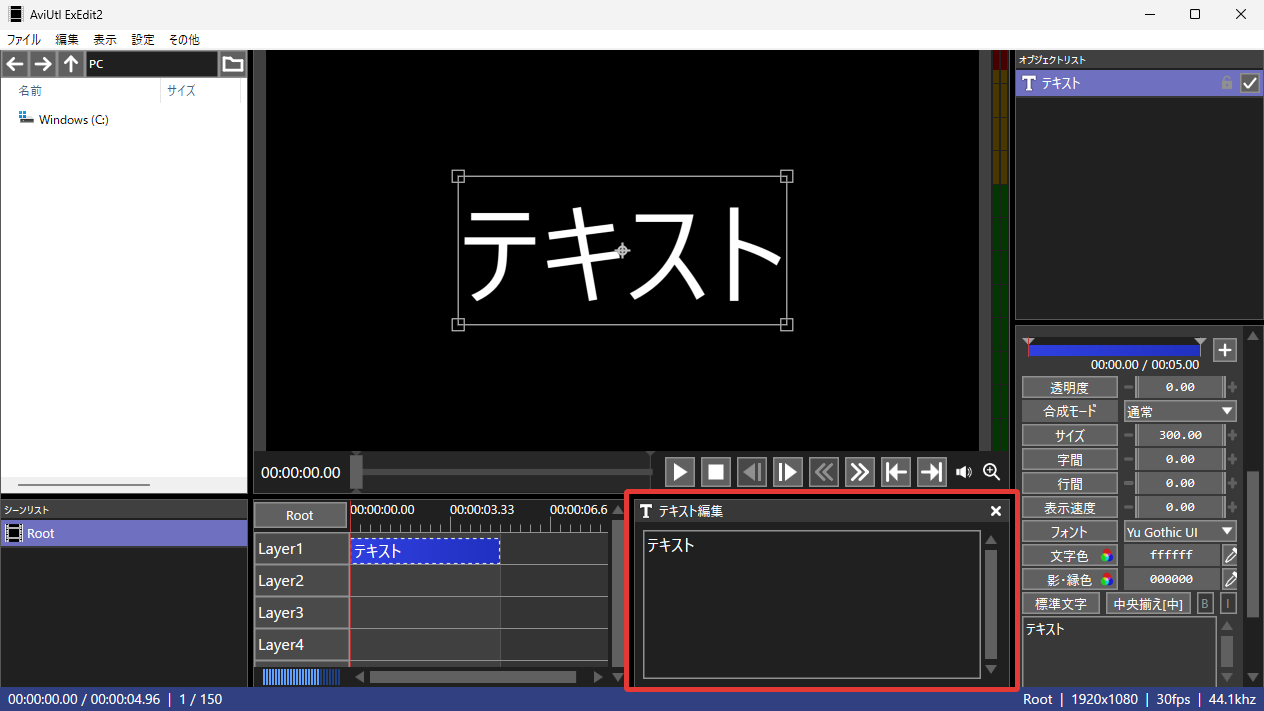Viewport: 1264px width, 711px height.
Task: Open the 設定 menu
Action: point(143,40)
